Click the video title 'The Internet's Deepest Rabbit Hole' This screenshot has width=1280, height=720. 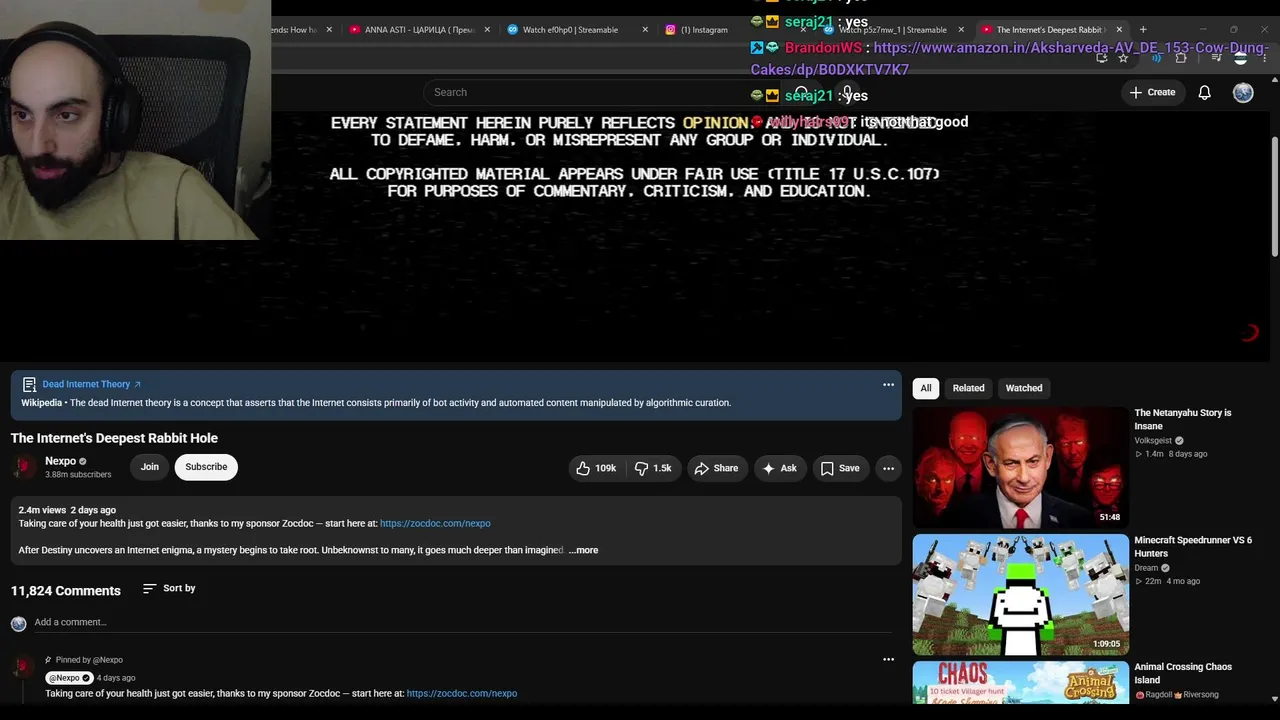point(114,438)
